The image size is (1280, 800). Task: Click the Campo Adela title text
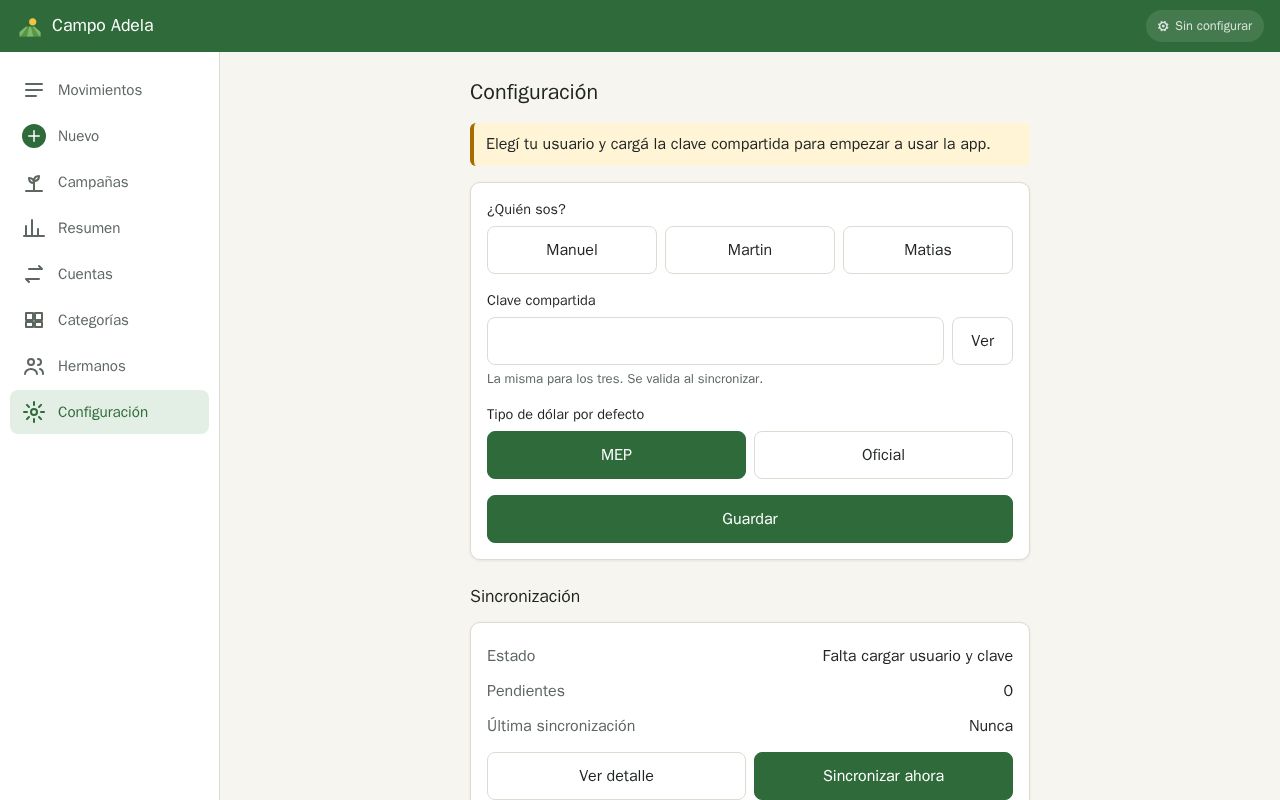point(103,26)
